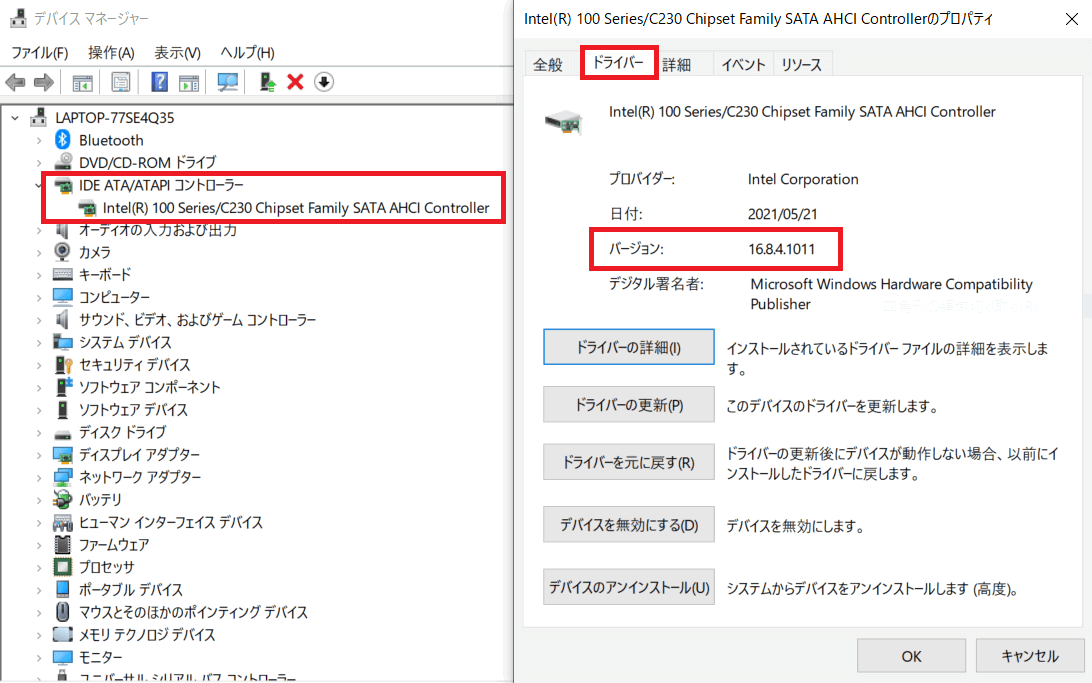Expand the ソフトウェア デバイス node
The height and width of the screenshot is (683, 1092).
pyautogui.click(x=38, y=409)
